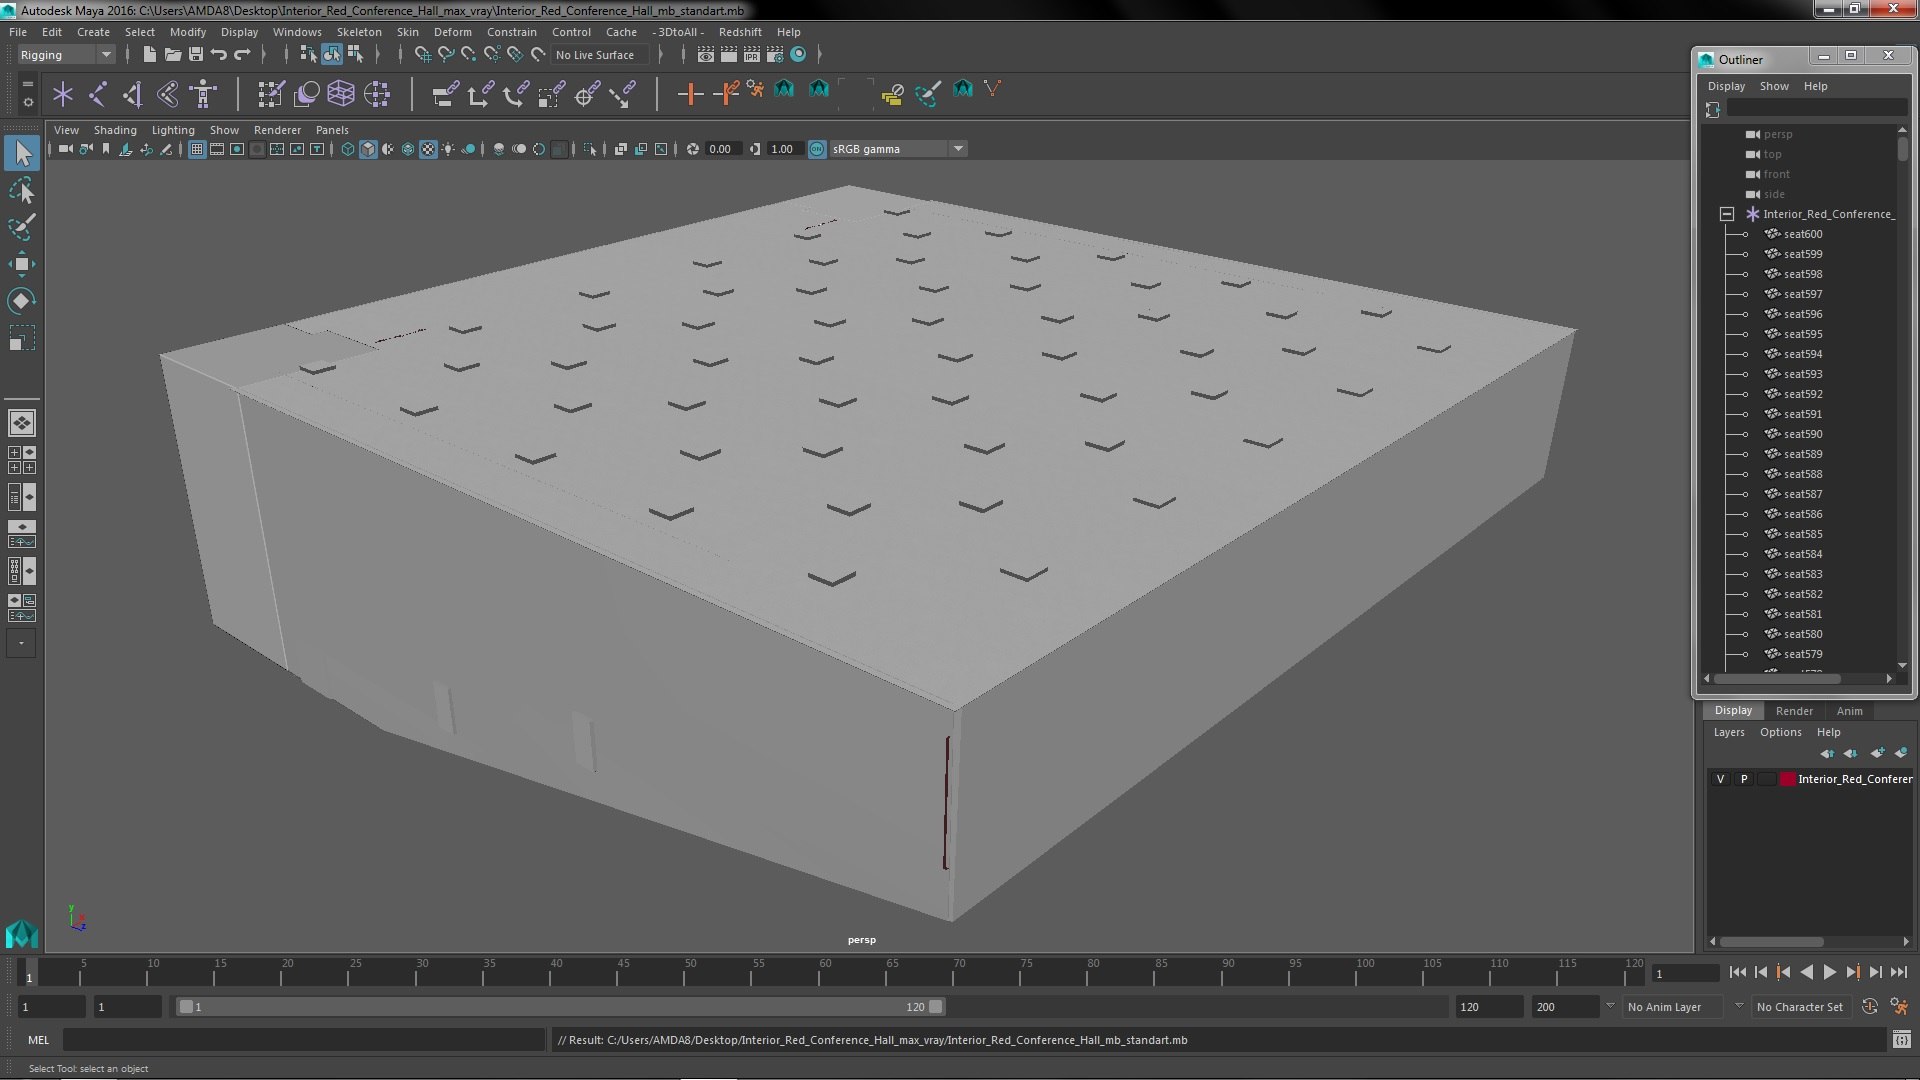Click the Undo arrow icon
Image resolution: width=1920 pixels, height=1080 pixels.
[219, 55]
